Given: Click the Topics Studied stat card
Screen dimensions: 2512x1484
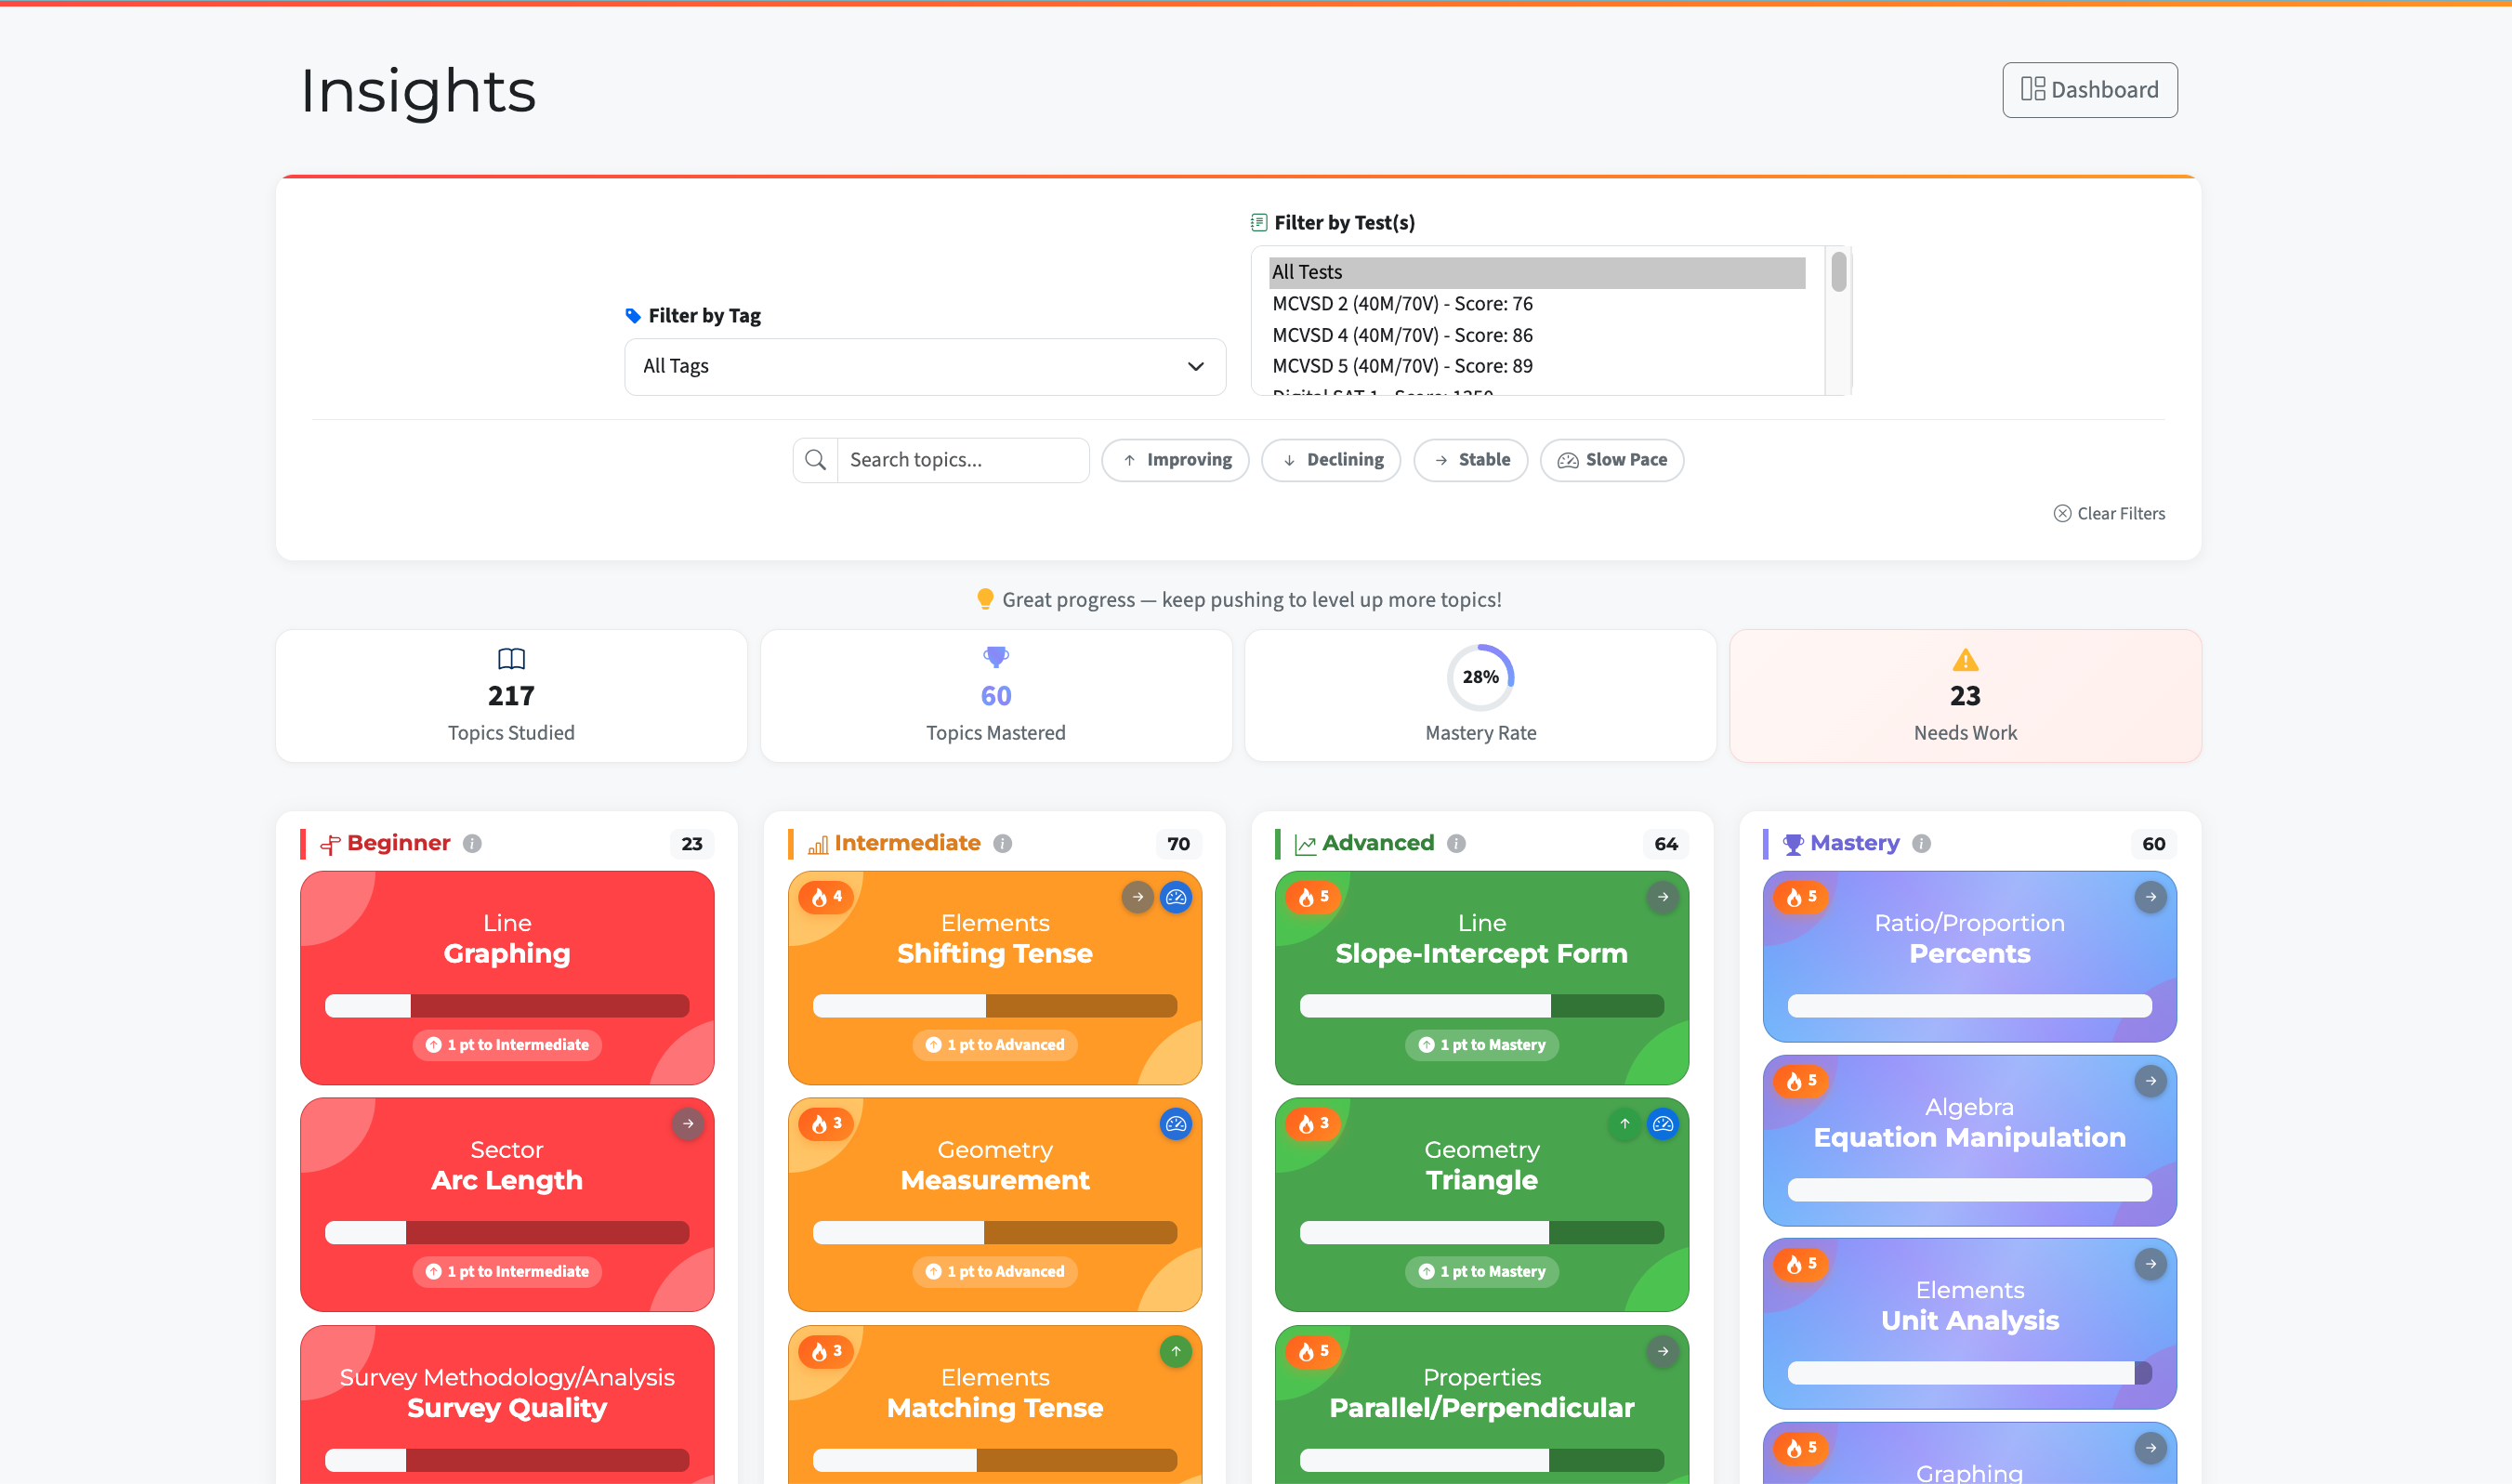Looking at the screenshot, I should 511,696.
